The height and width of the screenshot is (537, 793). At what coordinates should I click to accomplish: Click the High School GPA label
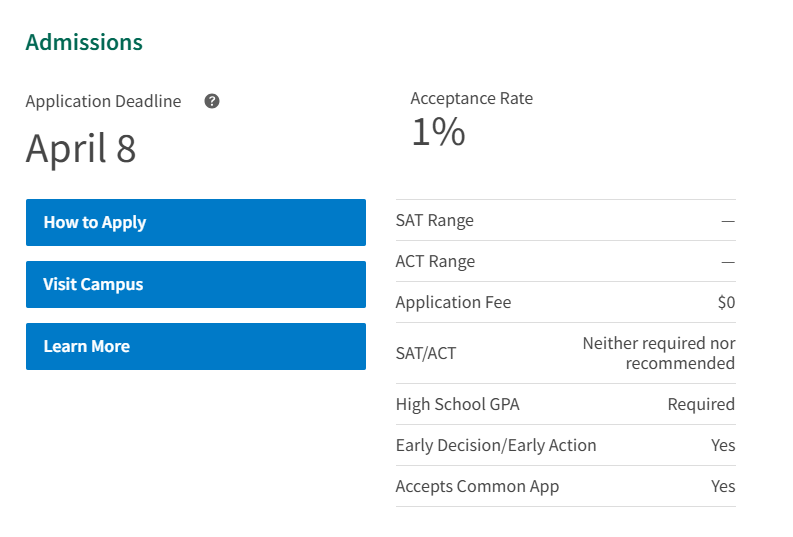point(457,404)
